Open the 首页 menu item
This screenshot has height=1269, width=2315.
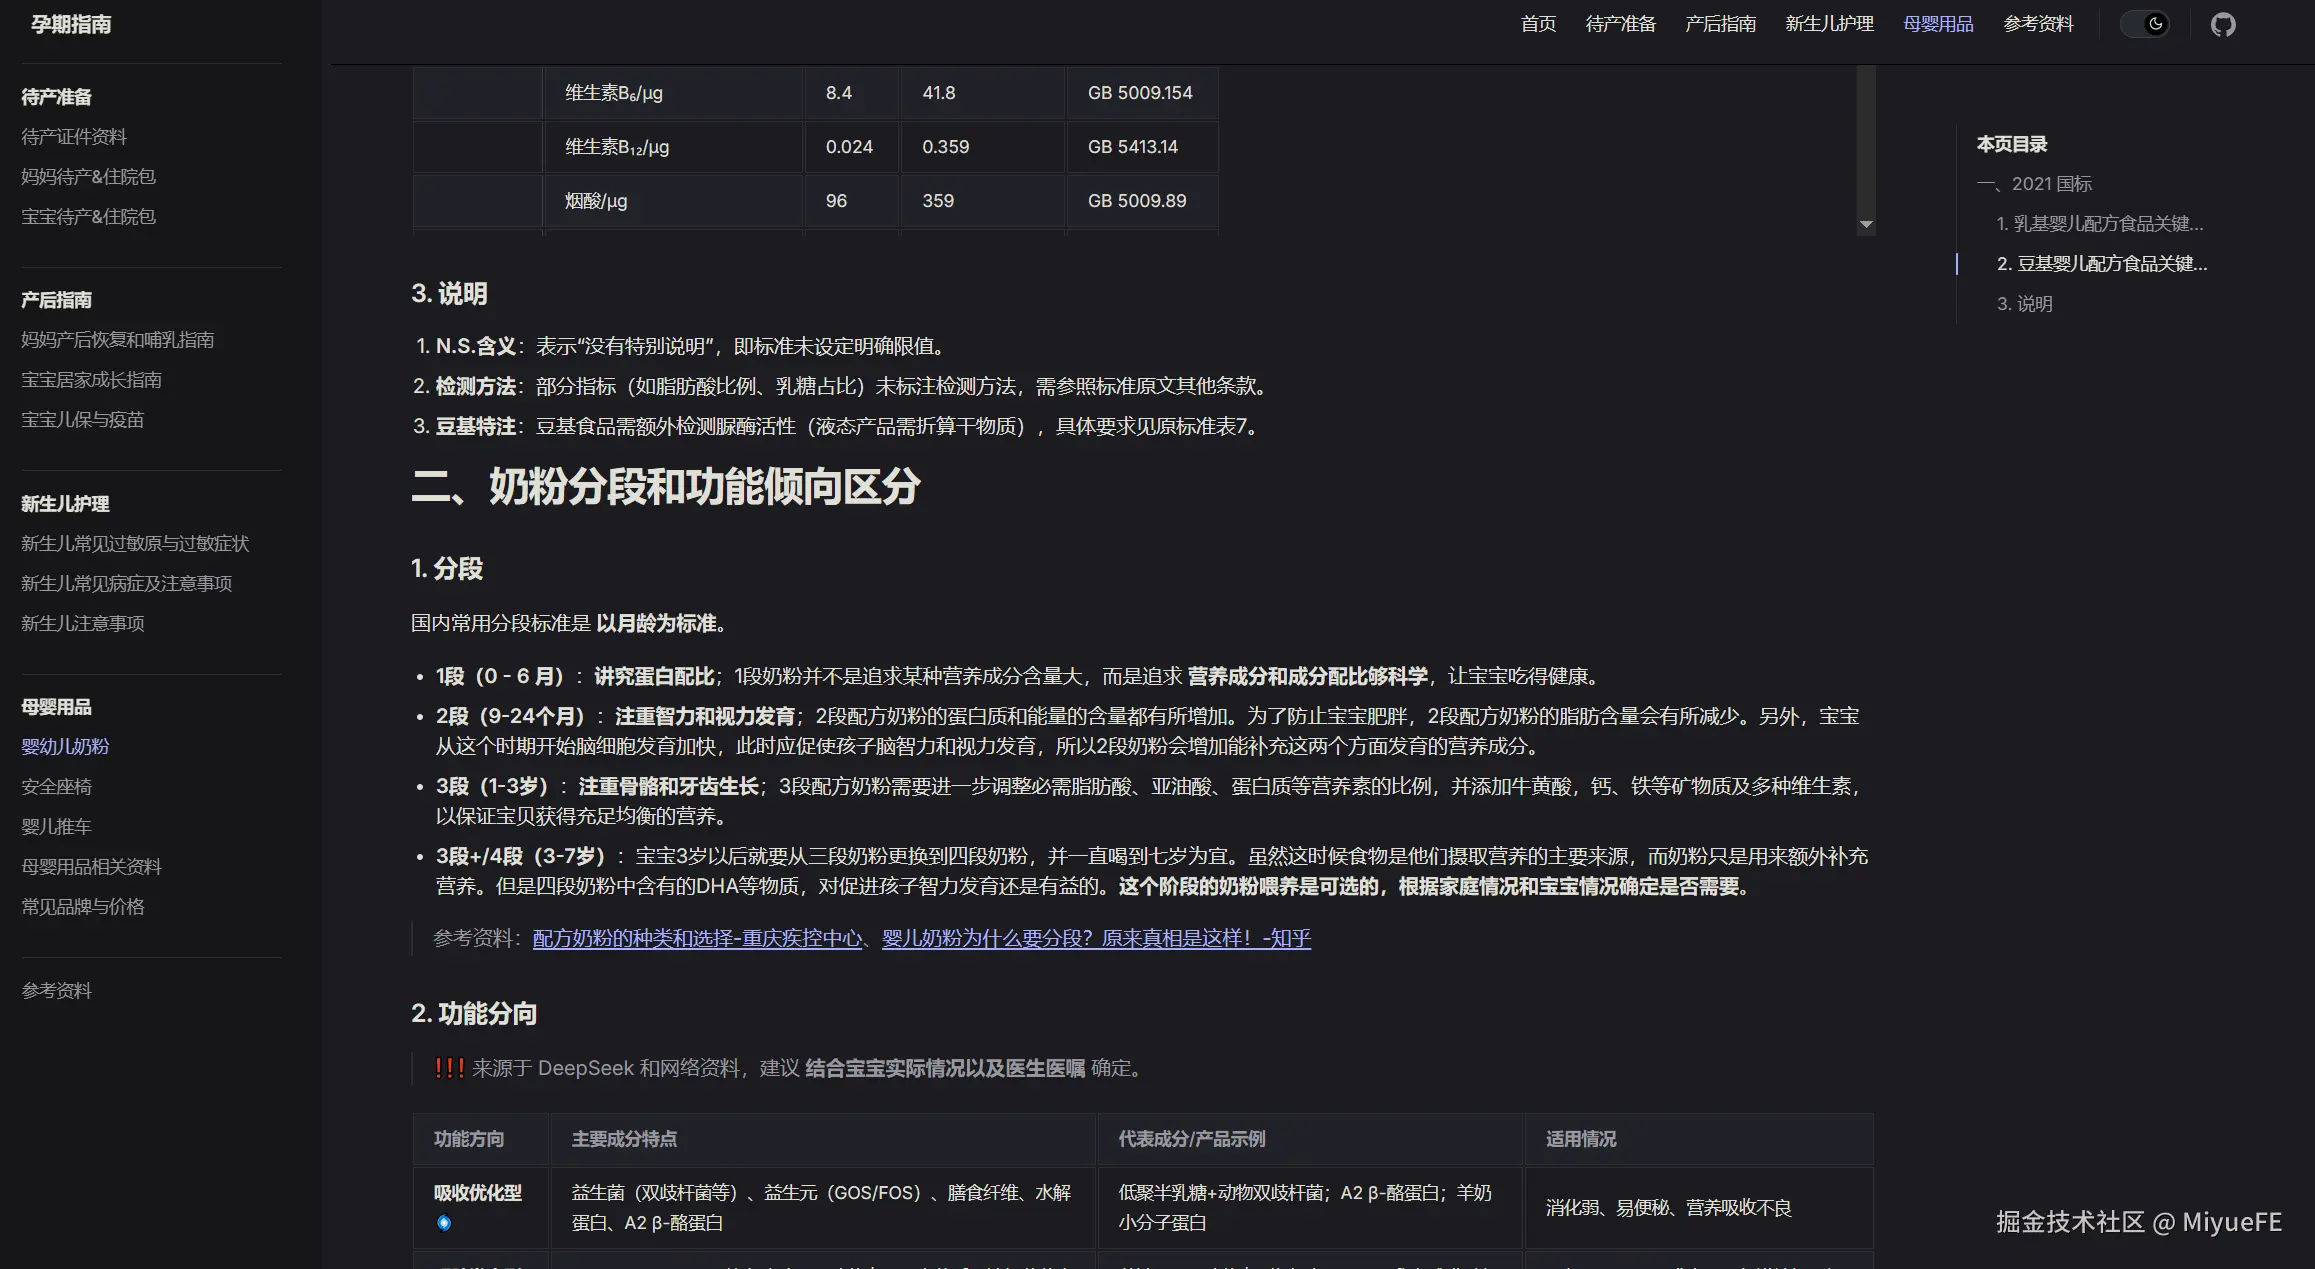pos(1537,23)
